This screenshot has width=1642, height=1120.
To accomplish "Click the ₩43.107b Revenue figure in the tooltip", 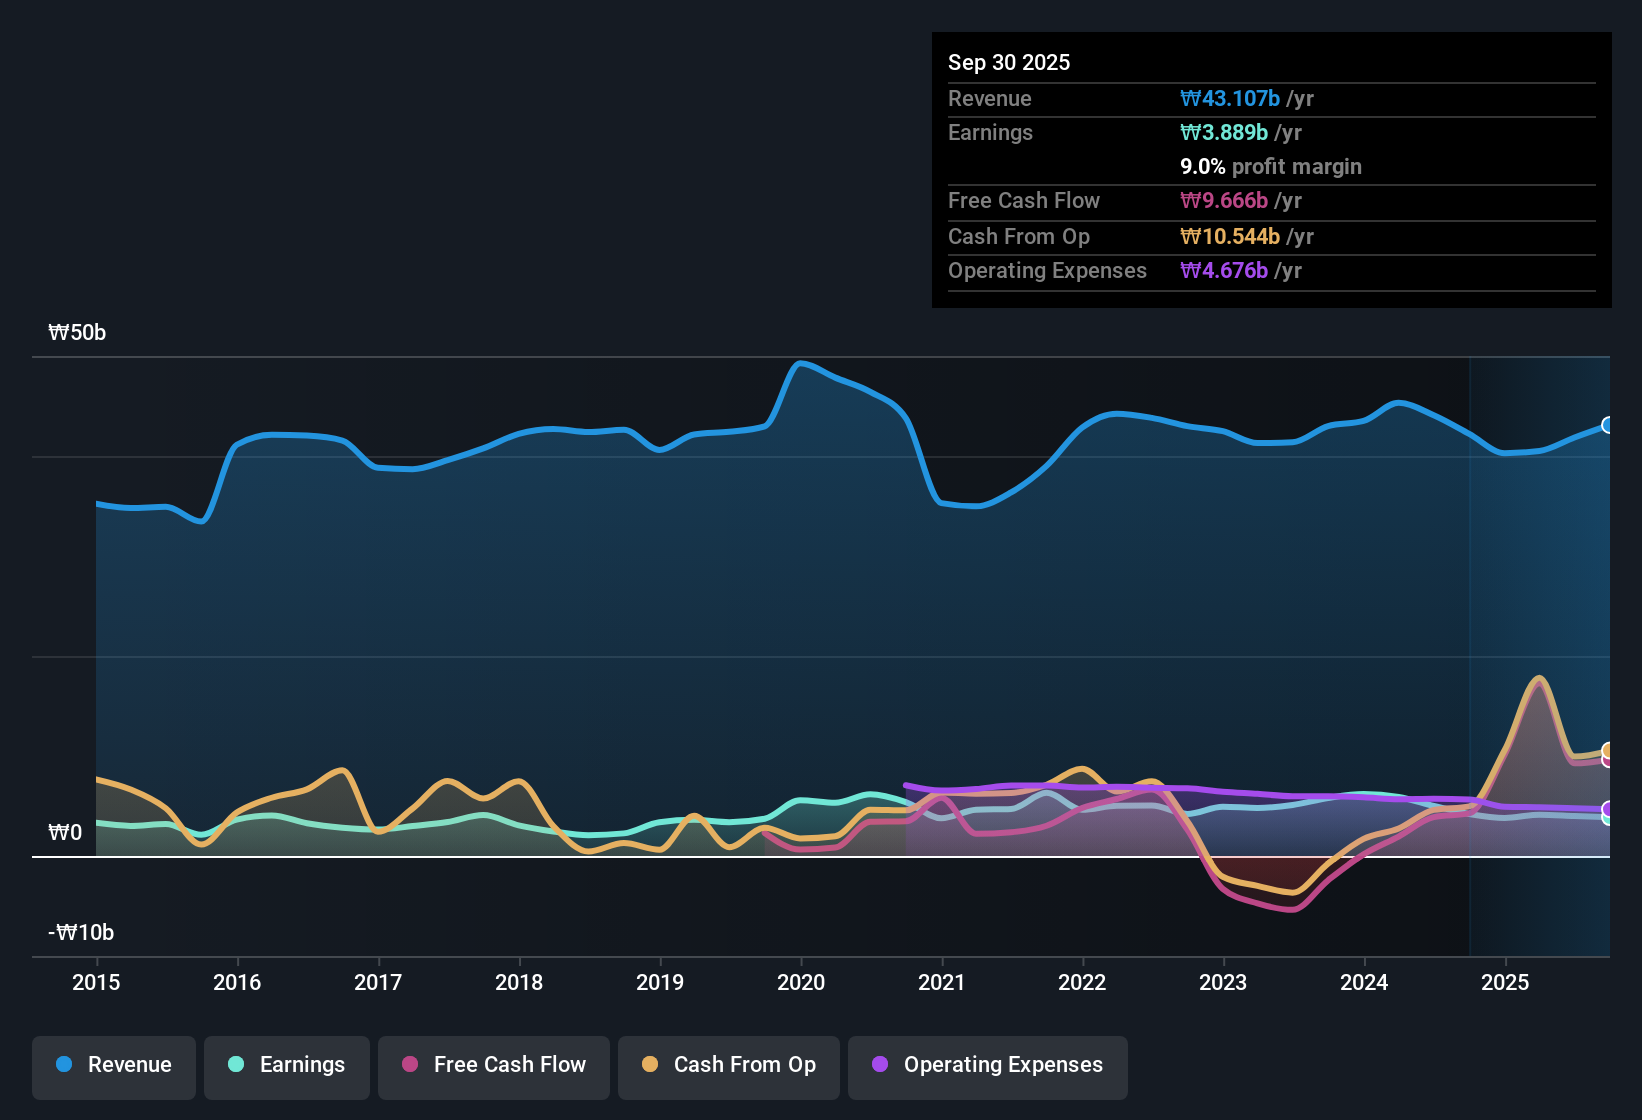I will [x=1231, y=98].
